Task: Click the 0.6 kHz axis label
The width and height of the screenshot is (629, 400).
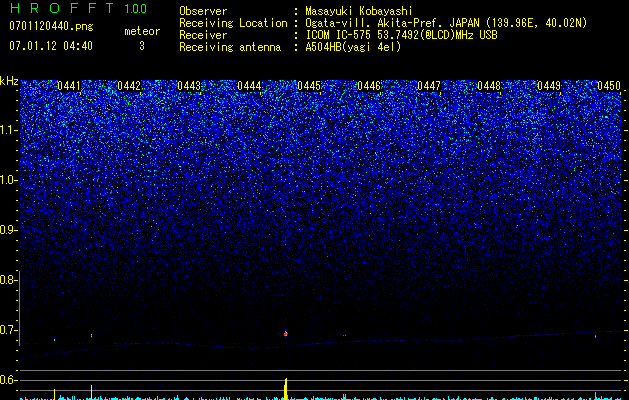Action: click(x=7, y=380)
